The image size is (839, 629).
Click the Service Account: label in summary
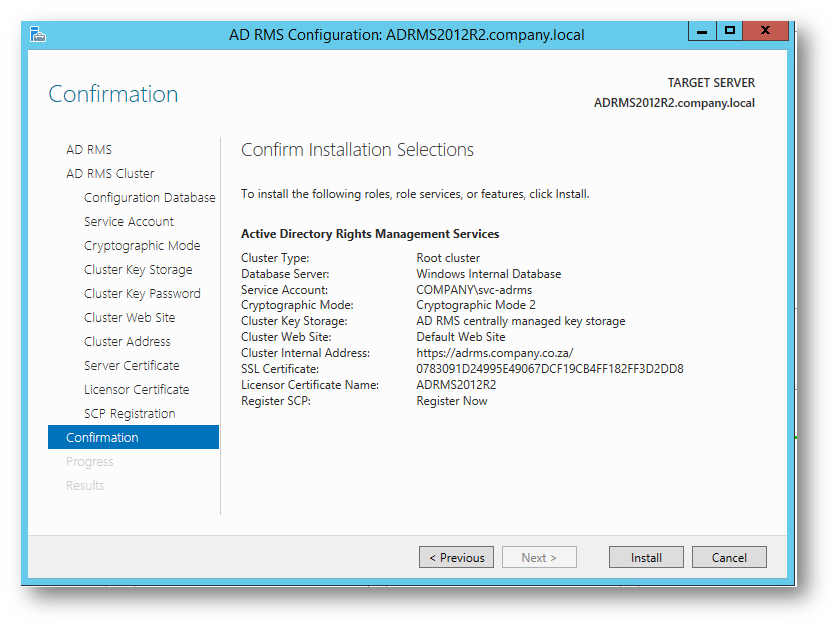284,290
